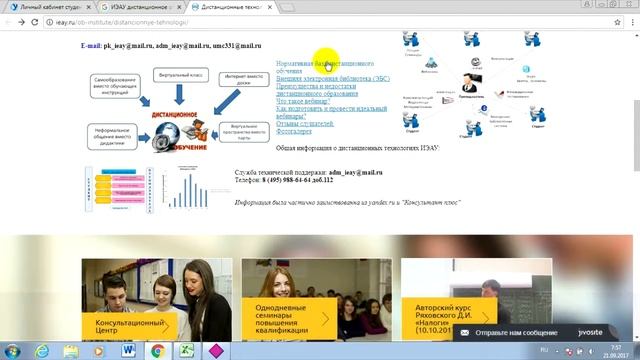Screen dimensions: 640x360
Task: Close the ИЭАУ дистанционное tab
Action: pyautogui.click(x=179, y=7)
